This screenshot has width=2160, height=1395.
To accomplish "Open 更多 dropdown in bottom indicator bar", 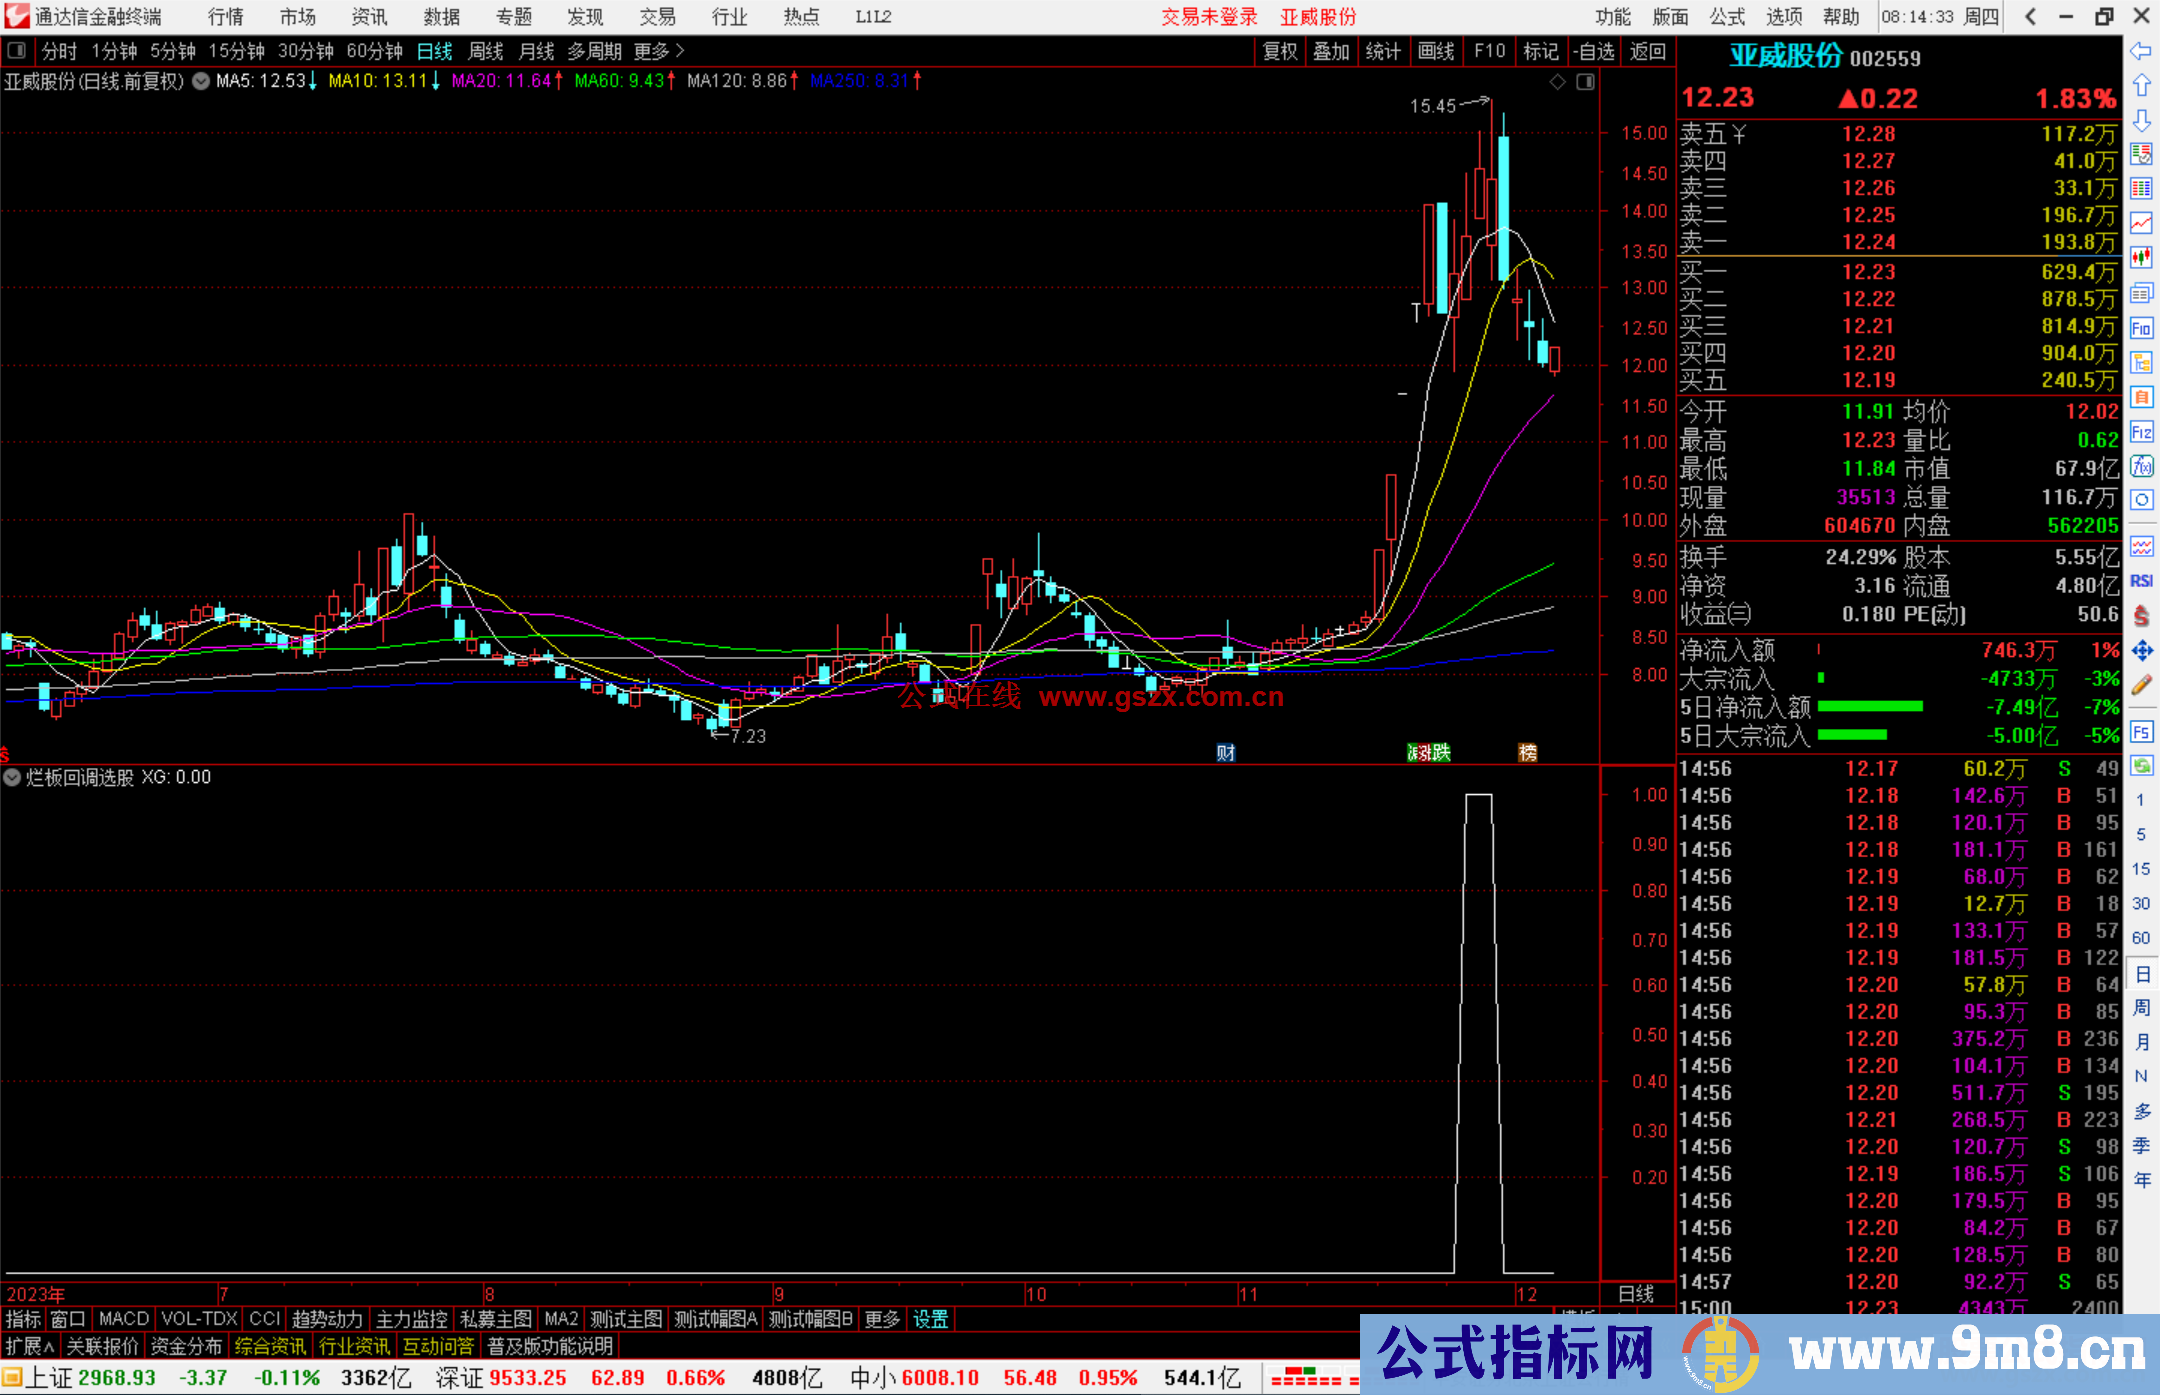I will pos(880,1319).
